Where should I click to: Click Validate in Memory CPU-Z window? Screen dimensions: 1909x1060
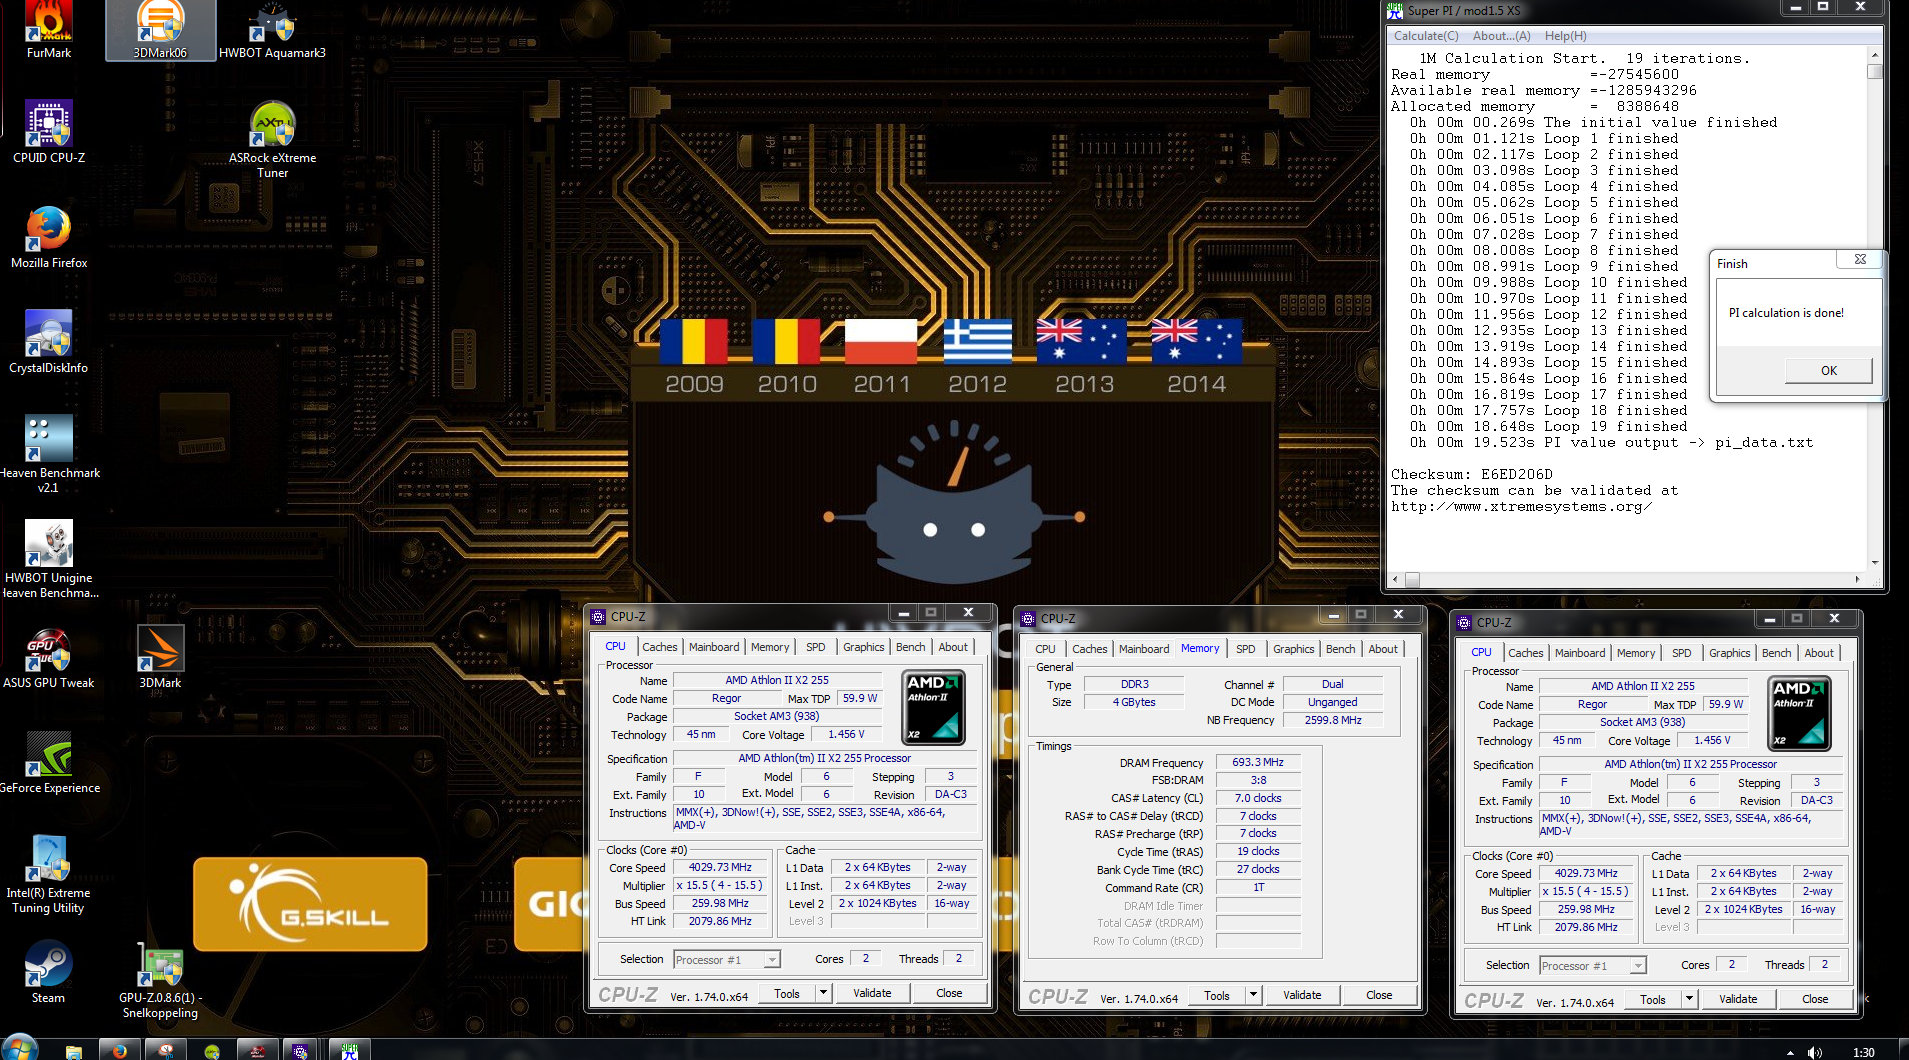coord(1302,995)
